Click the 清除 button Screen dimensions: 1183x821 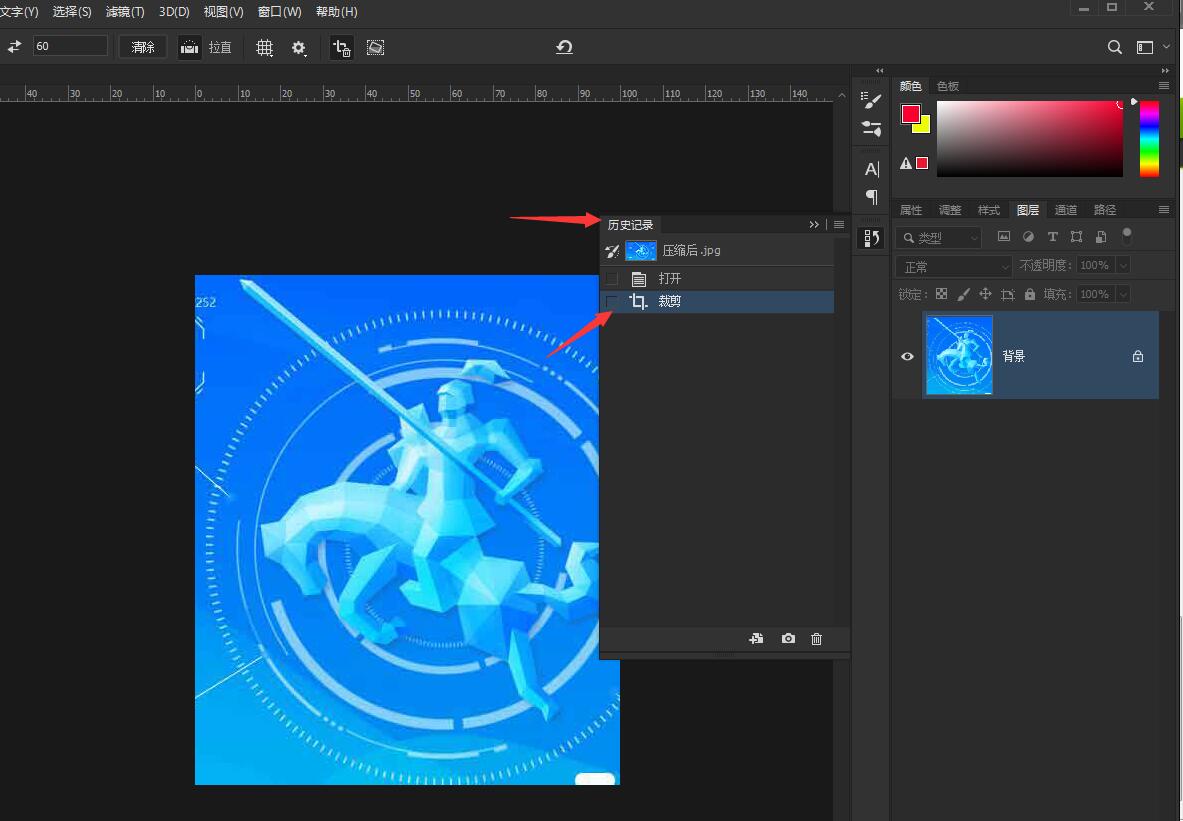click(143, 47)
